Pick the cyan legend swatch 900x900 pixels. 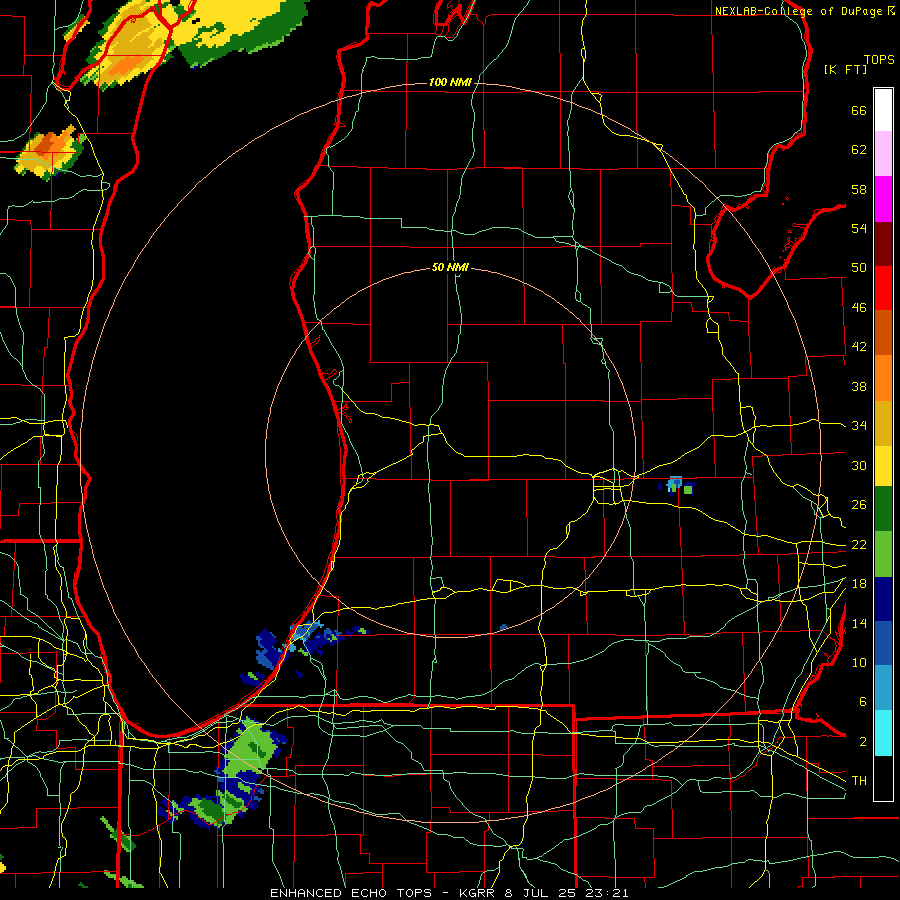[883, 732]
